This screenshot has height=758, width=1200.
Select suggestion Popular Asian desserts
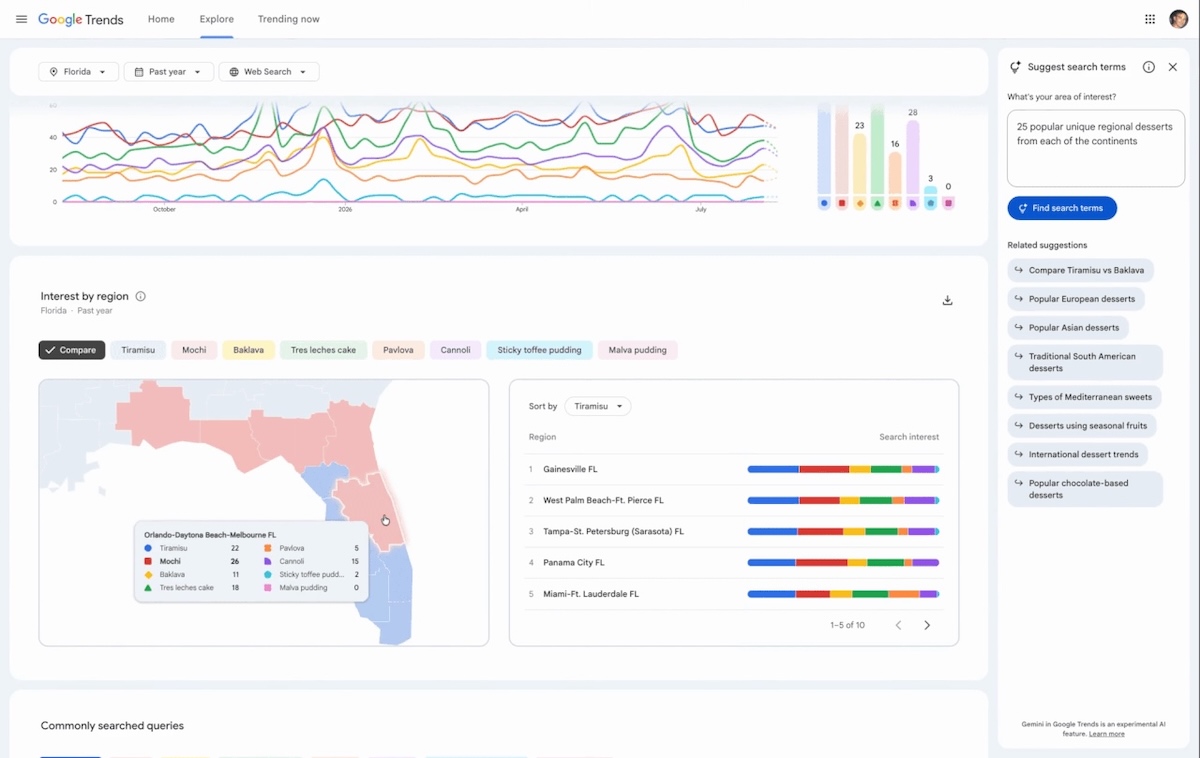pyautogui.click(x=1067, y=327)
